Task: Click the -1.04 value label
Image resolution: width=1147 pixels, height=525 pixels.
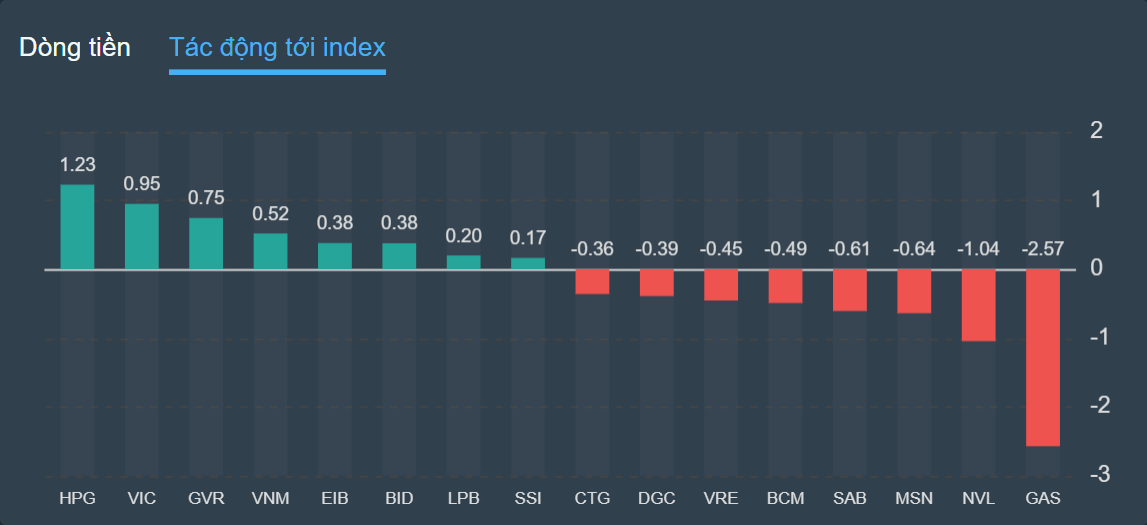Action: point(978,249)
